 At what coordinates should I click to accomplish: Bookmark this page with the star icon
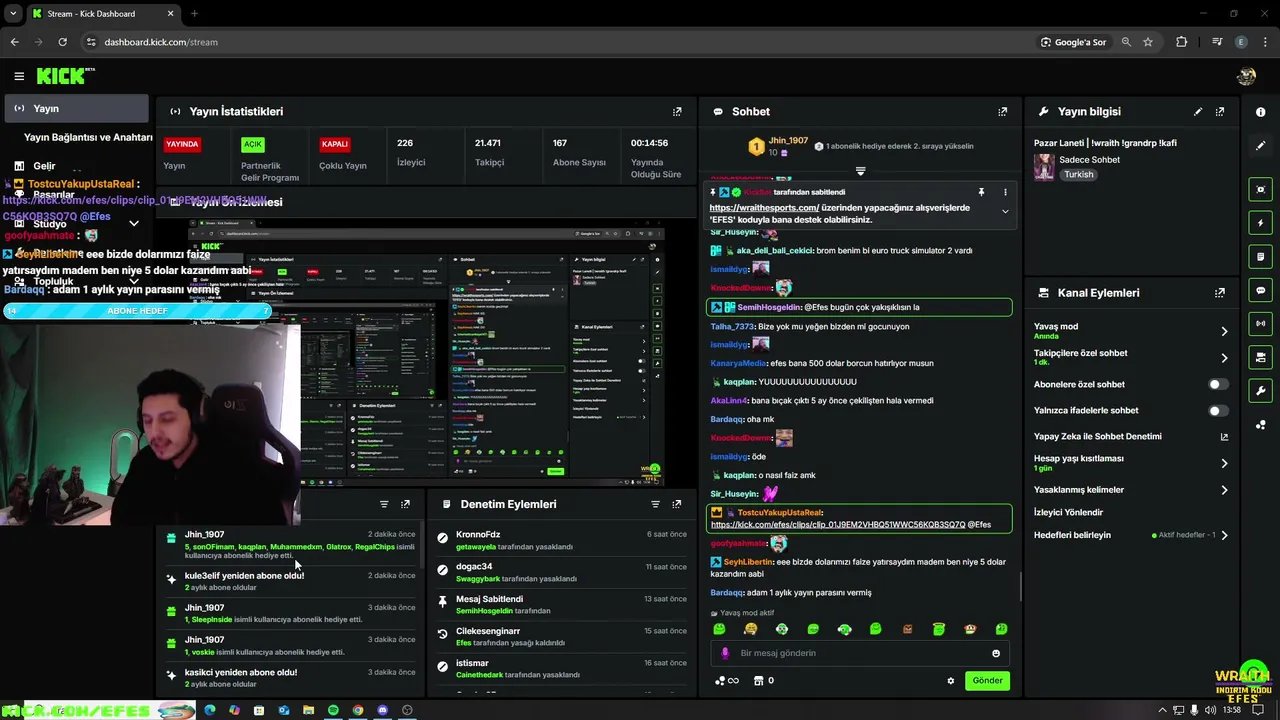tap(1148, 42)
